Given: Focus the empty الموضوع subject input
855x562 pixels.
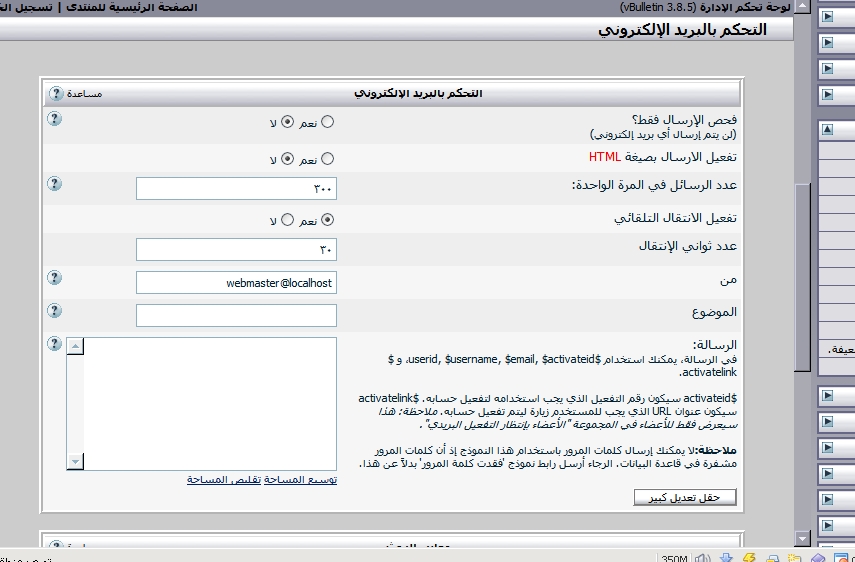Looking at the screenshot, I should [x=236, y=315].
